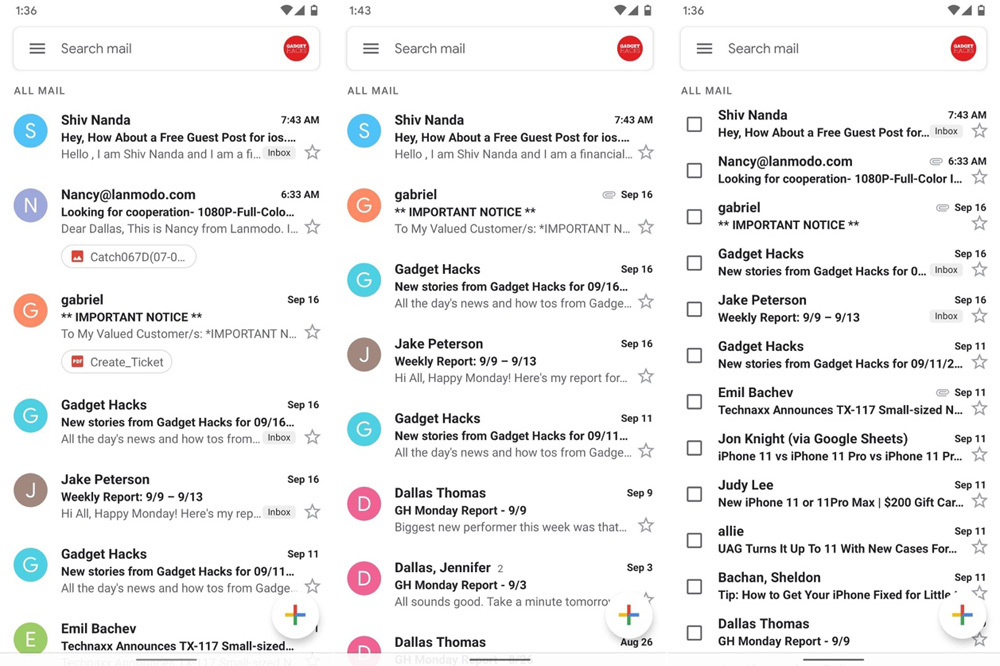
Task: Star the Bachan, Sheldon tip email
Action: click(979, 594)
